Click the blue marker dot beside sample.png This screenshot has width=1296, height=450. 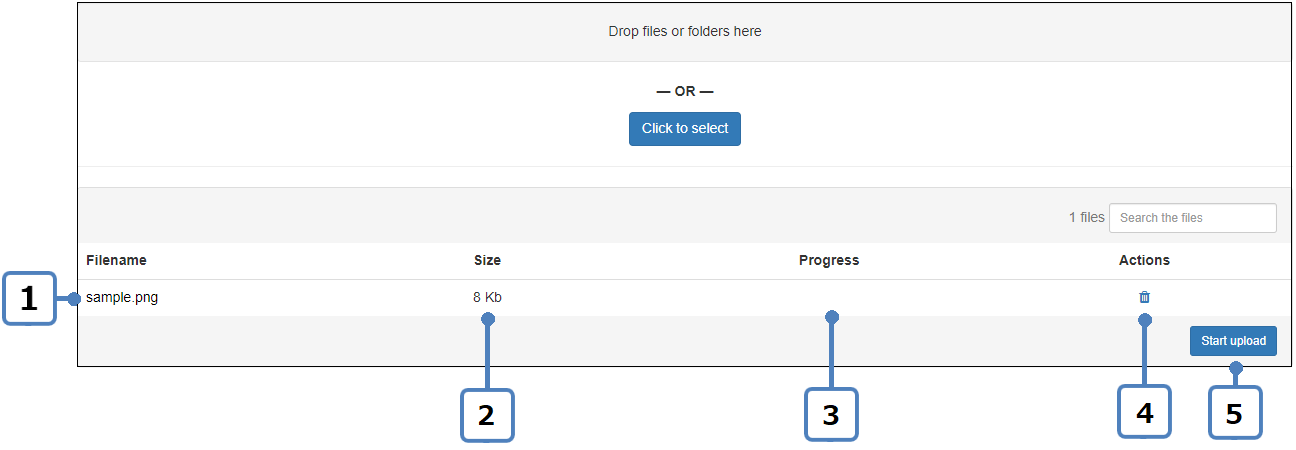74,298
